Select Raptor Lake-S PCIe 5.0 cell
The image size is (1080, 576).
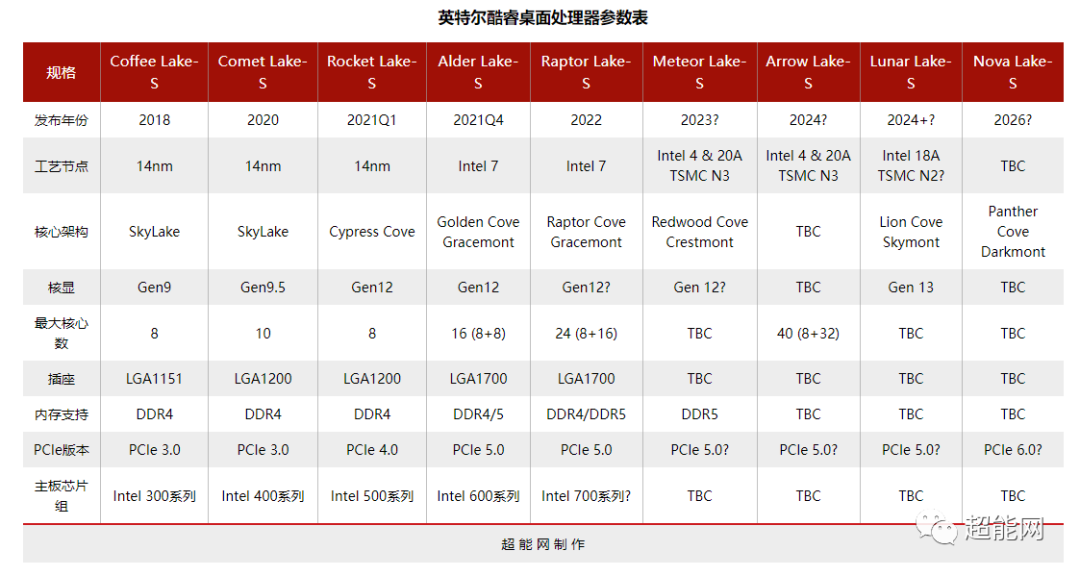pyautogui.click(x=586, y=450)
